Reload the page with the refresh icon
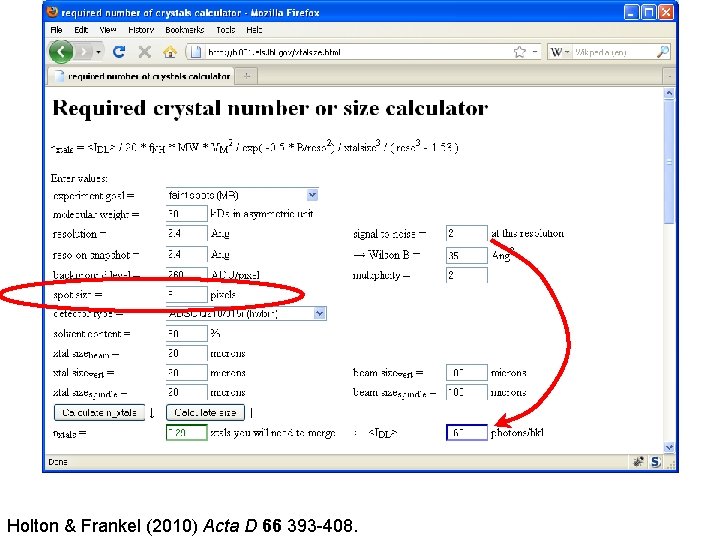Viewport: 720px width, 540px height. click(x=119, y=52)
